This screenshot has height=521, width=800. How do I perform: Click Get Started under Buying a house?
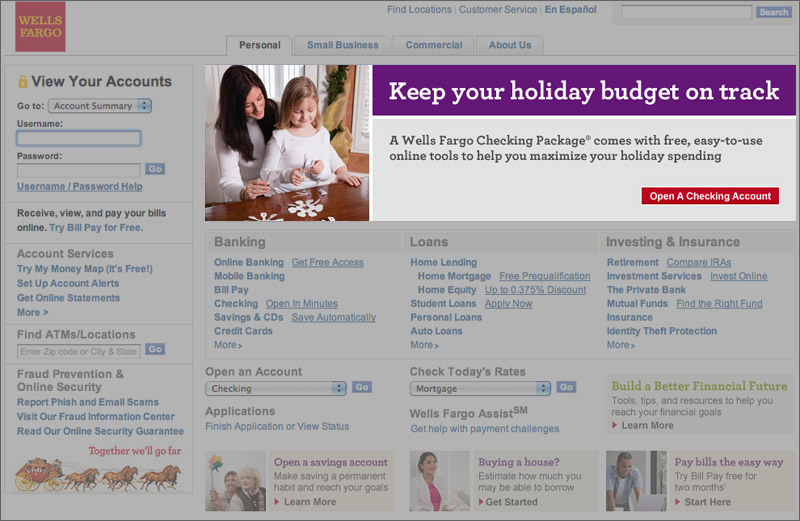pyautogui.click(x=511, y=502)
